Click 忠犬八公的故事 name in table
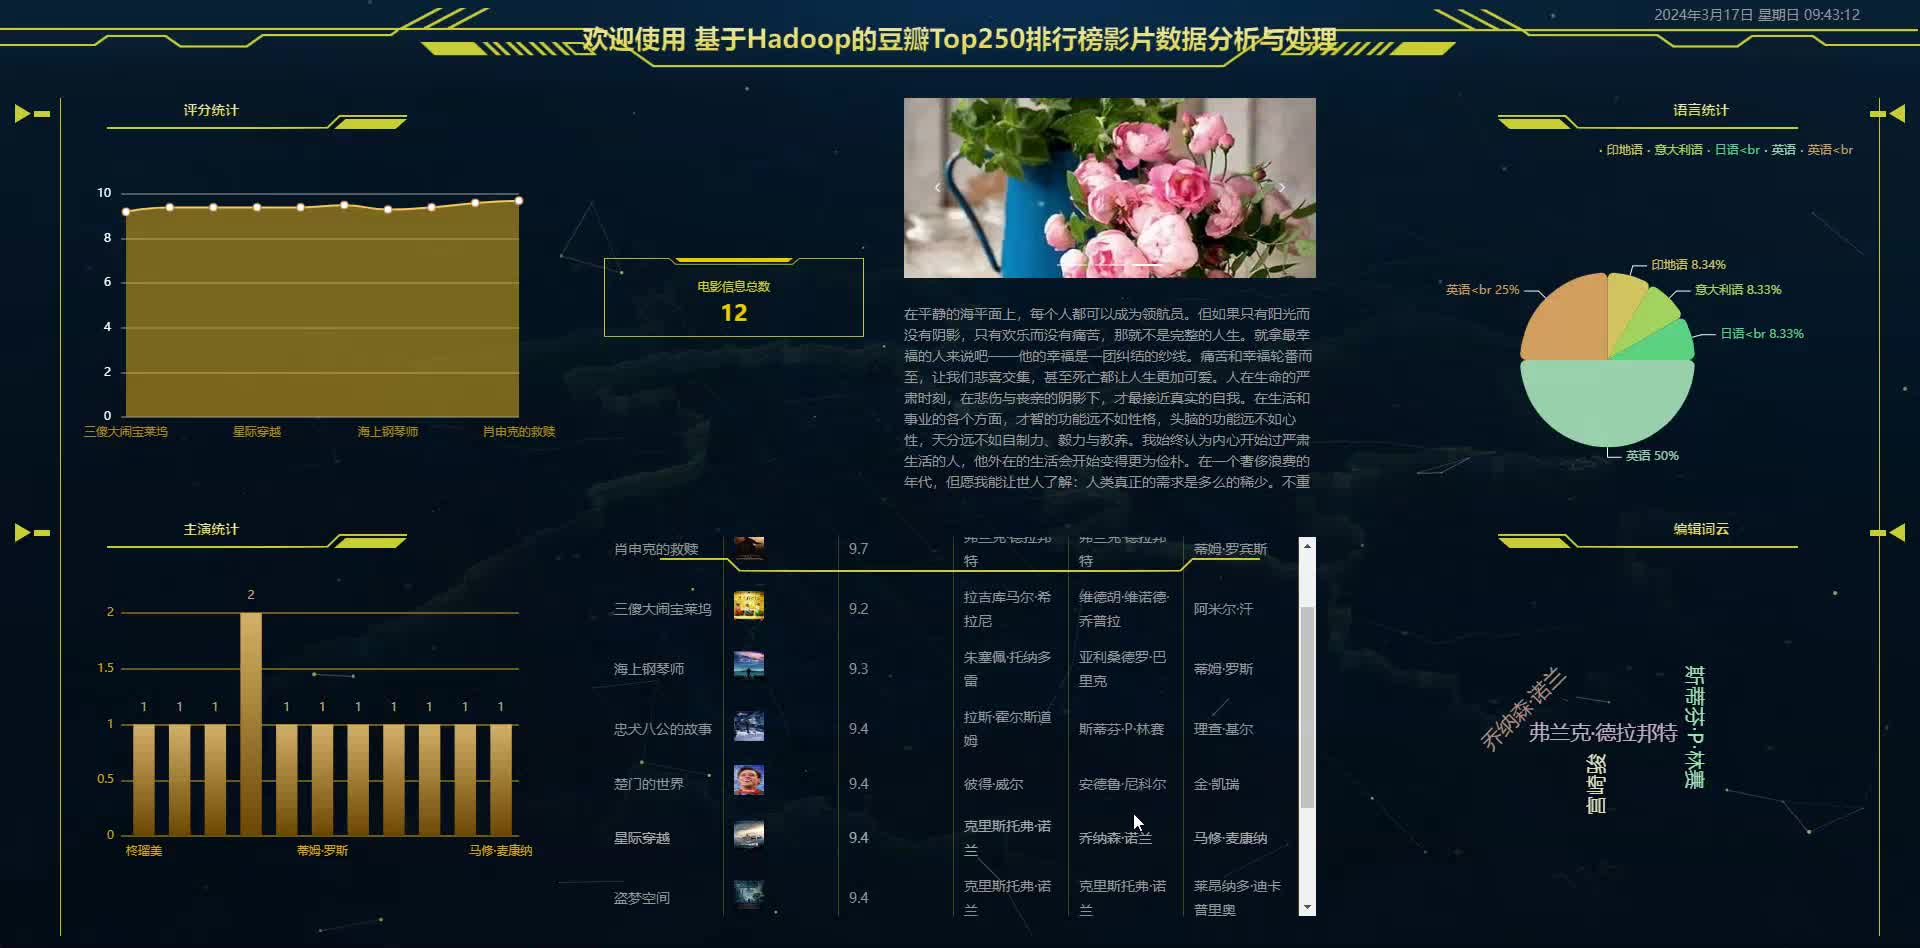1920x948 pixels. coord(663,729)
